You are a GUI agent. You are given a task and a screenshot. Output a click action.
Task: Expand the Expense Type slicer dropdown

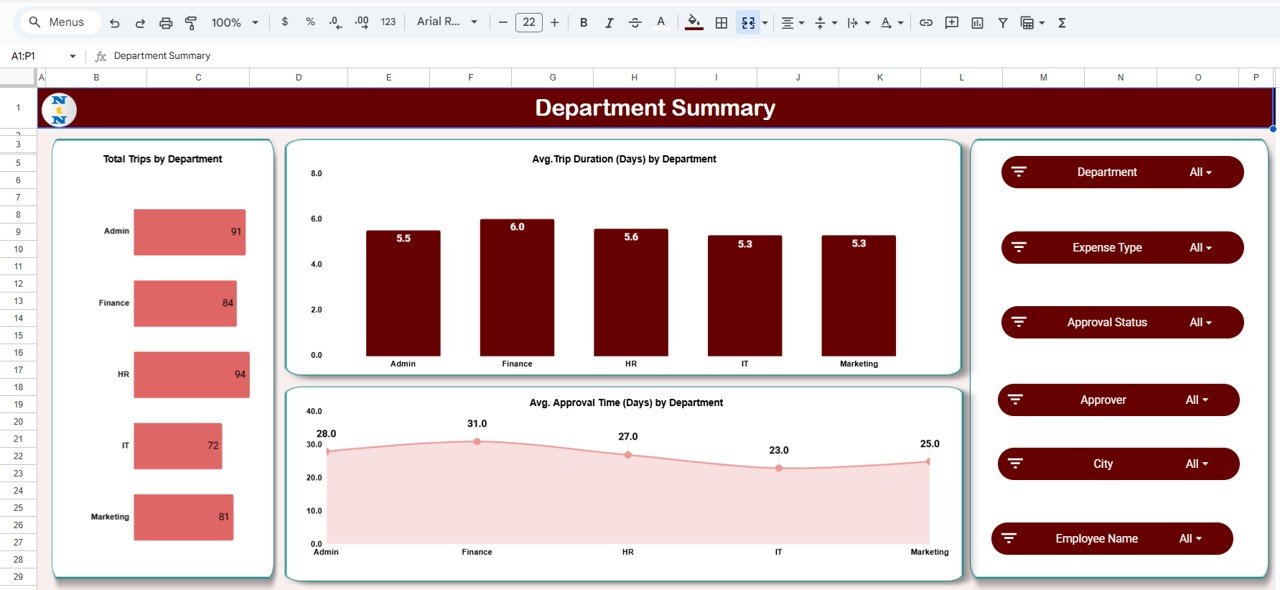[x=1198, y=247]
